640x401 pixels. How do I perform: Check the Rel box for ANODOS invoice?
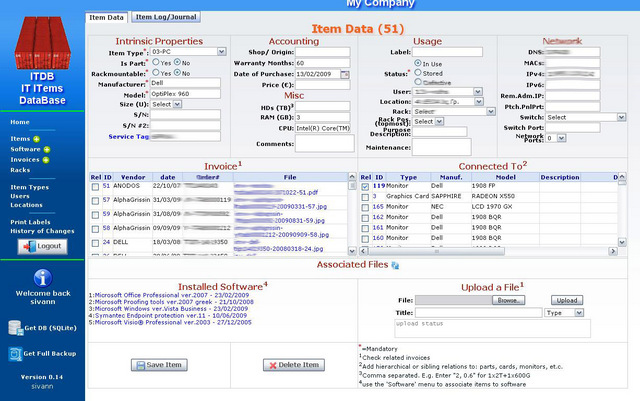tap(95, 187)
